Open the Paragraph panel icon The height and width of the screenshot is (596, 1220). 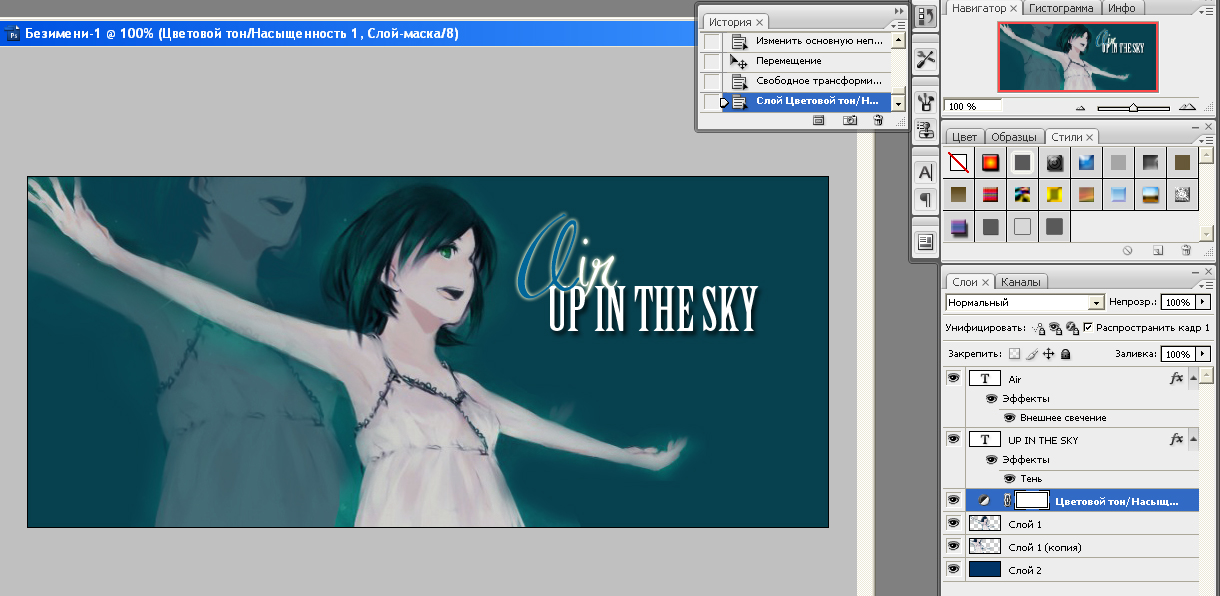point(926,199)
